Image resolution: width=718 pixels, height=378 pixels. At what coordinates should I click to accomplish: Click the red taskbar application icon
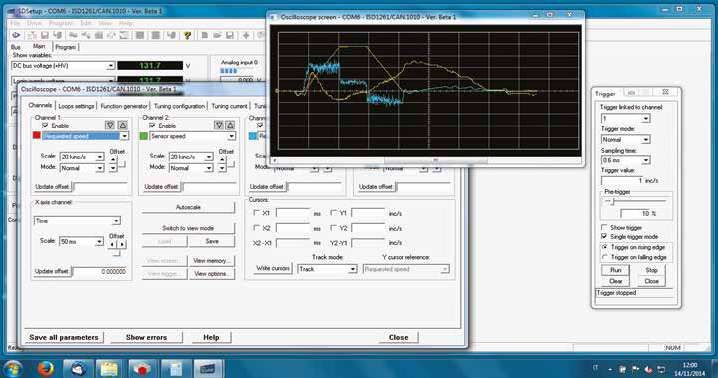click(x=142, y=368)
